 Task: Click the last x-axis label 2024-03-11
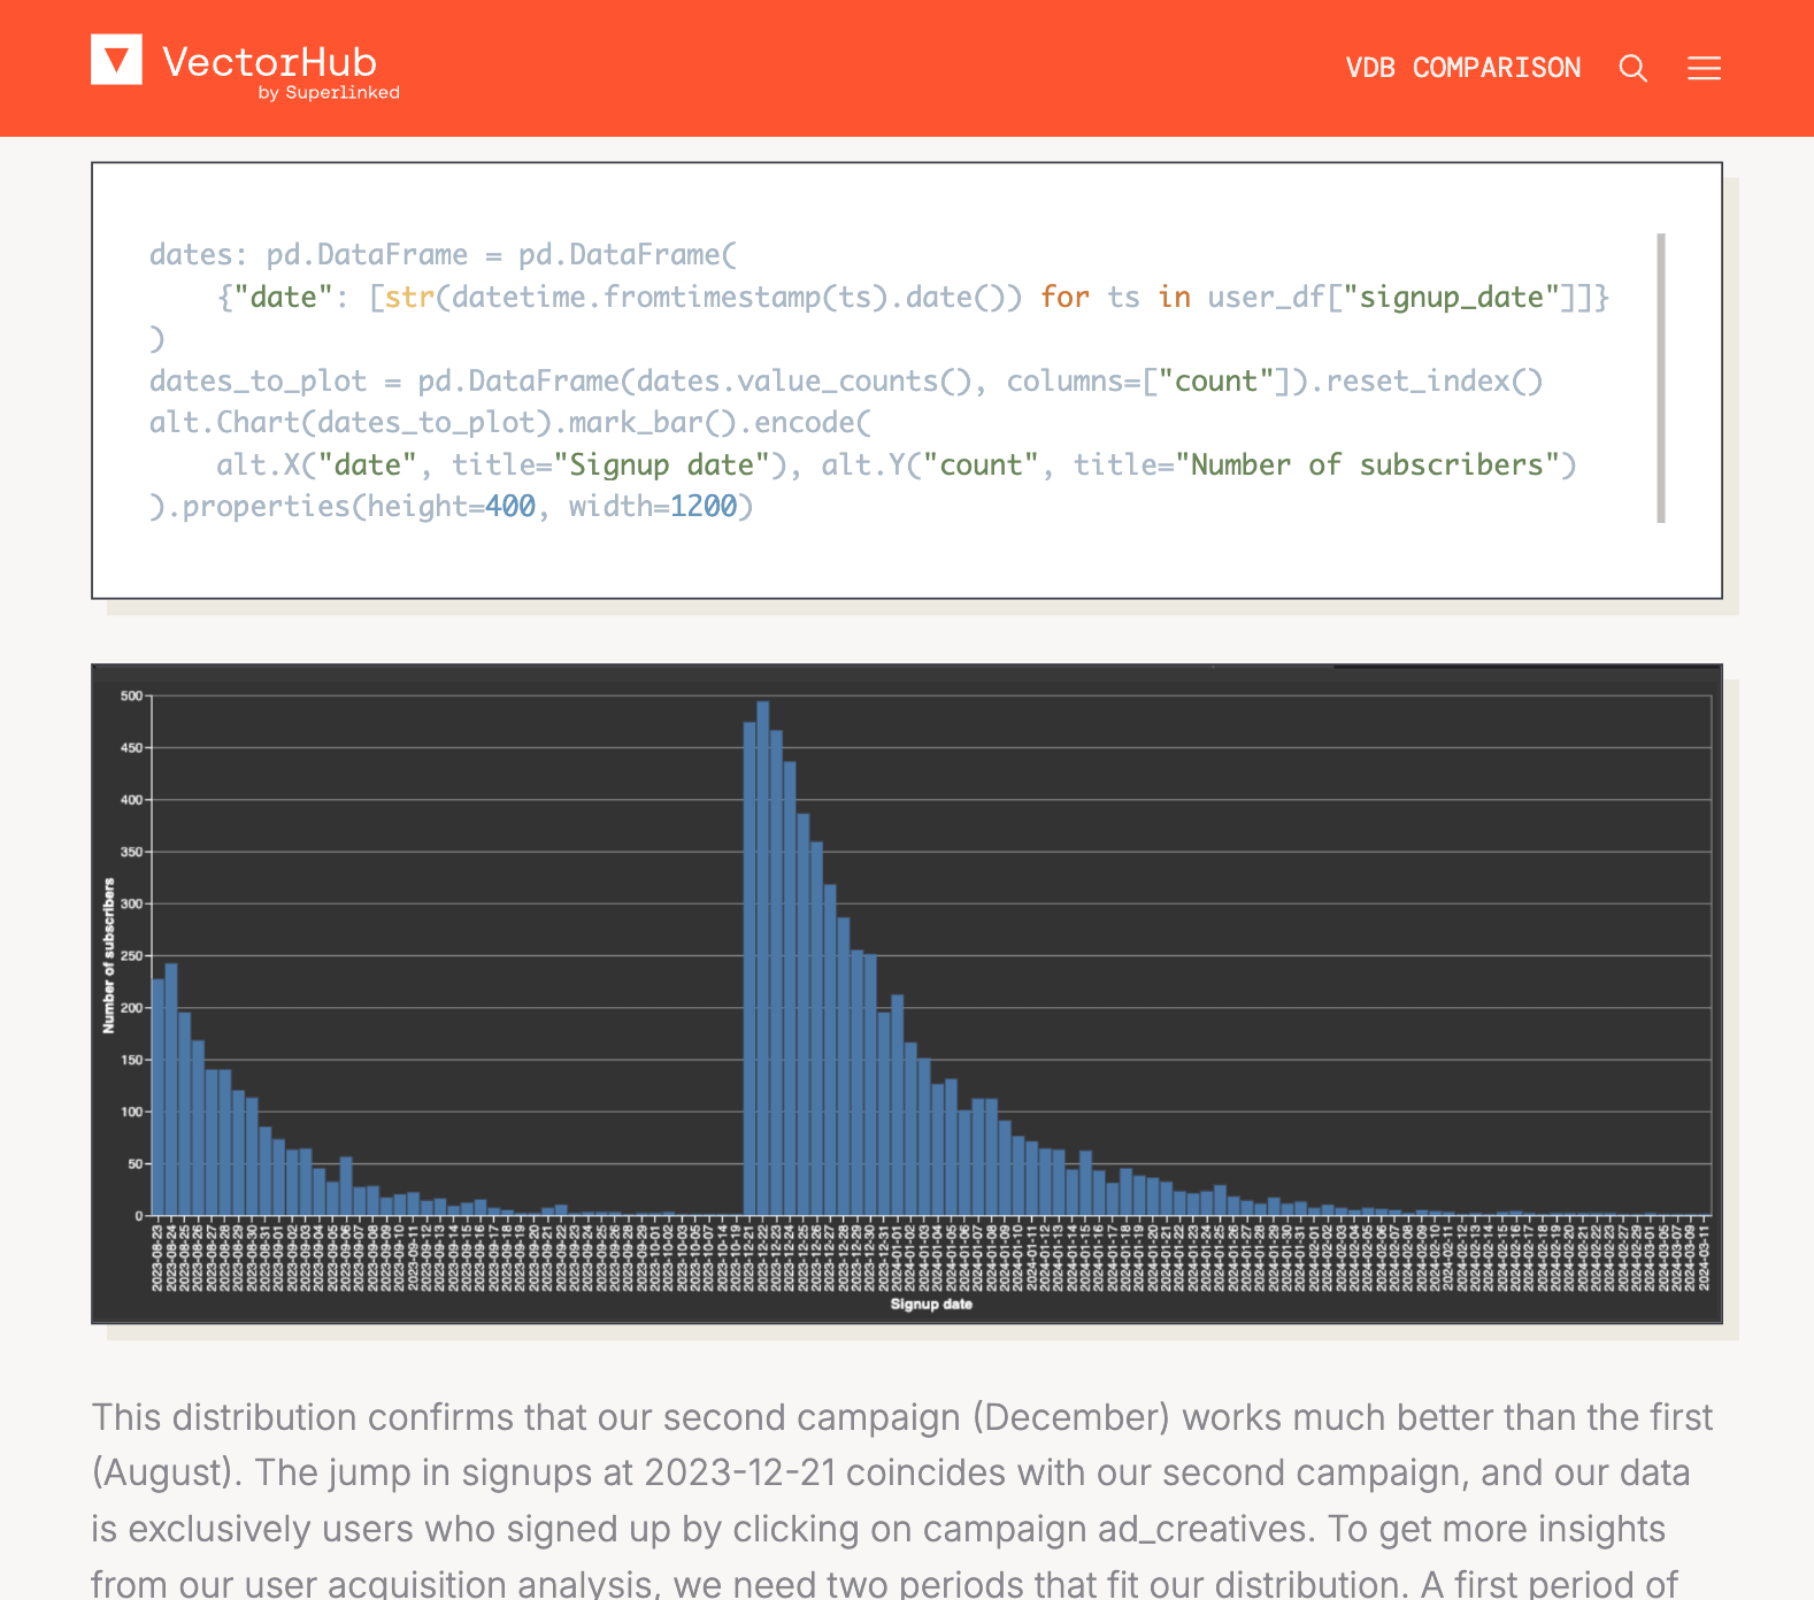click(x=1704, y=1255)
